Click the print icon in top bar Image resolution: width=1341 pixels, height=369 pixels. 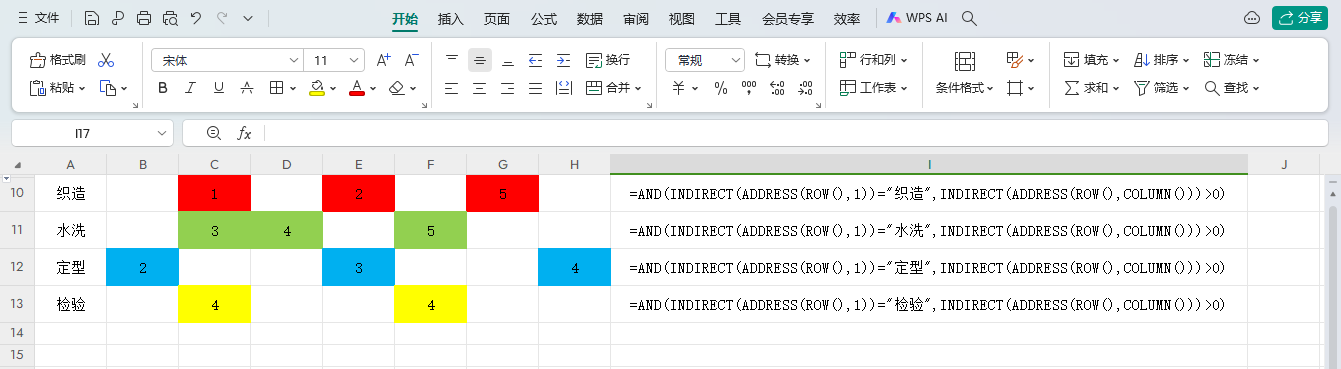click(x=144, y=18)
